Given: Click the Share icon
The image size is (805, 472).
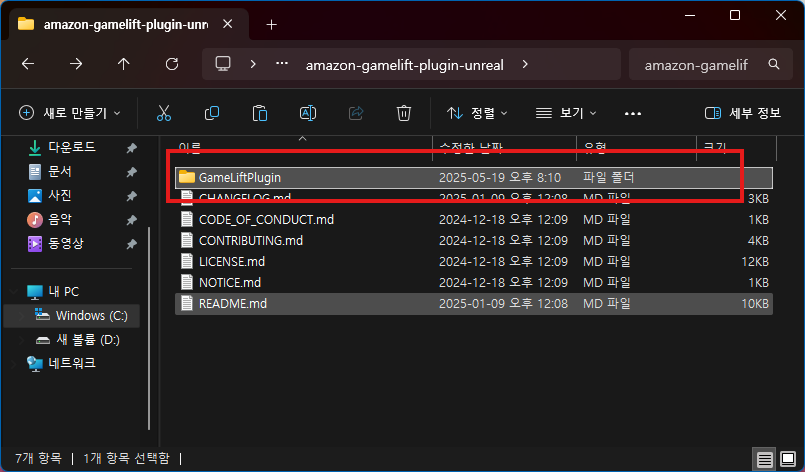Looking at the screenshot, I should coord(356,113).
